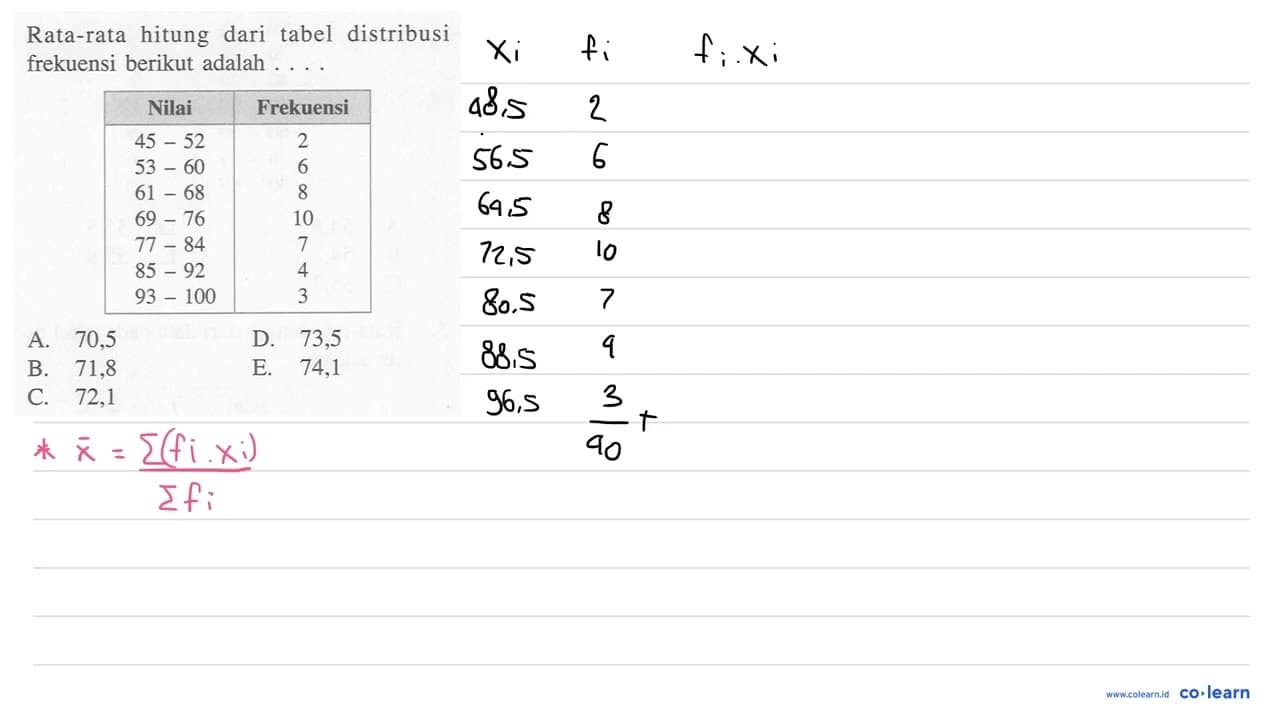Viewport: 1280px width, 720px height.
Task: Click the Frekuensi column header
Action: (x=302, y=107)
